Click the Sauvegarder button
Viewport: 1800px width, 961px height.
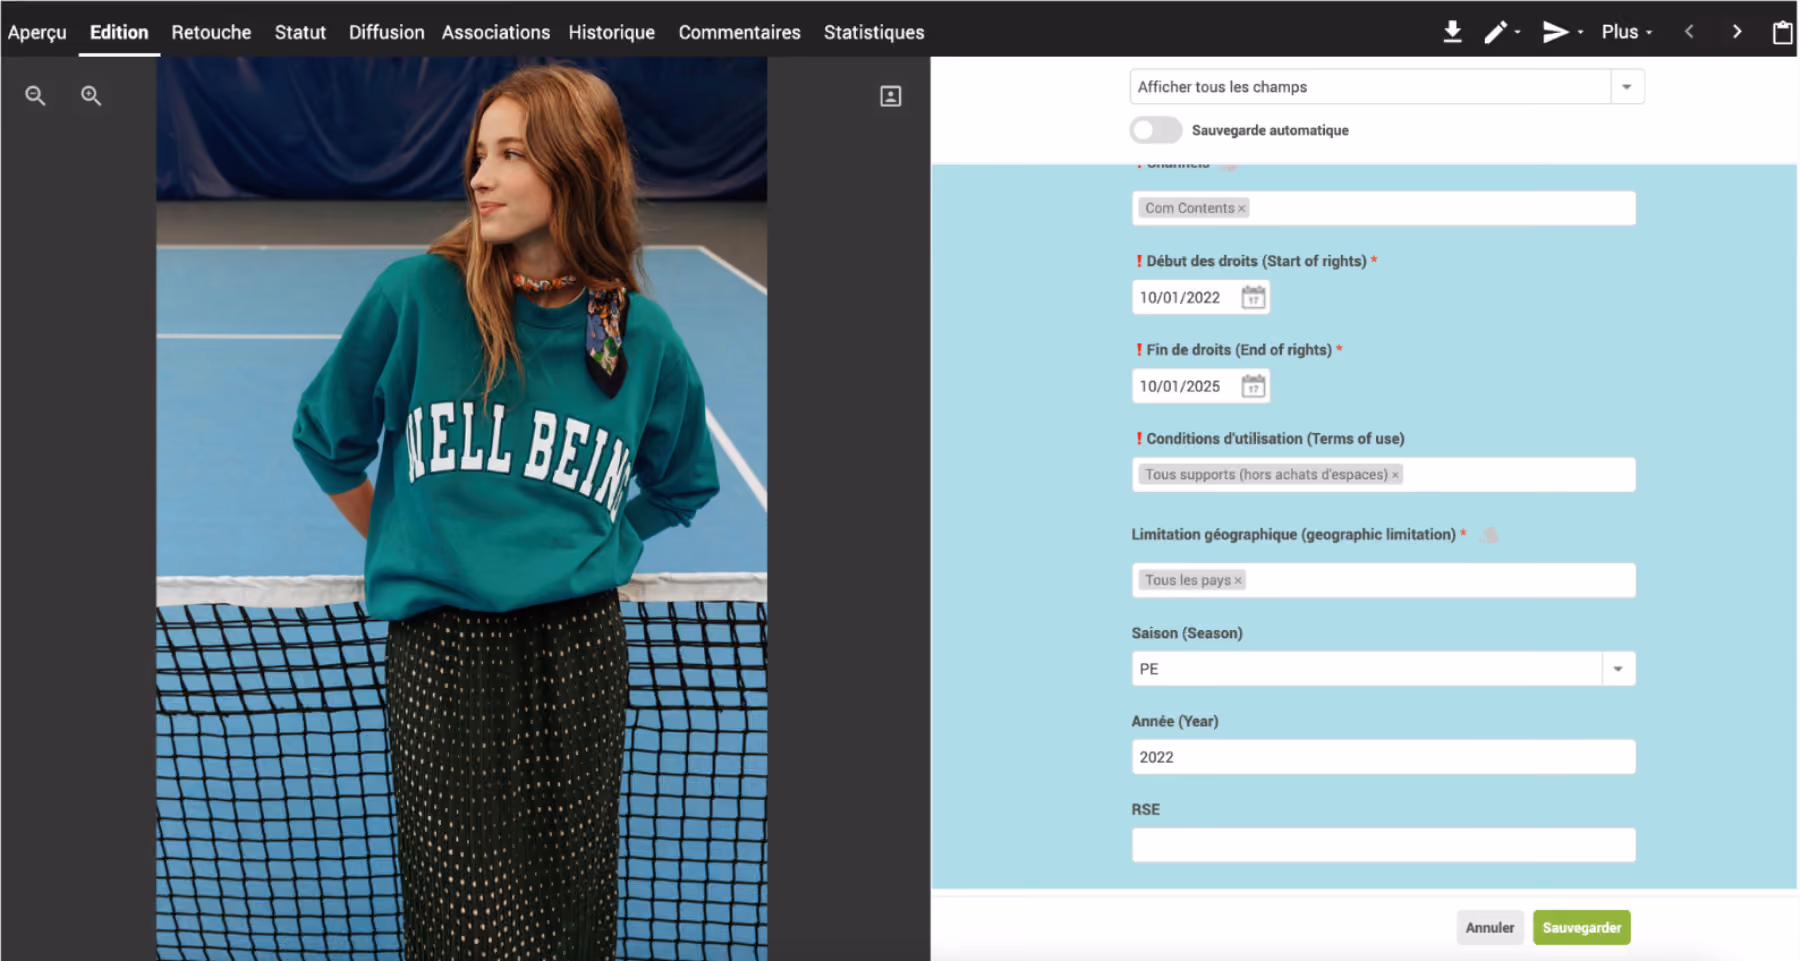point(1582,928)
